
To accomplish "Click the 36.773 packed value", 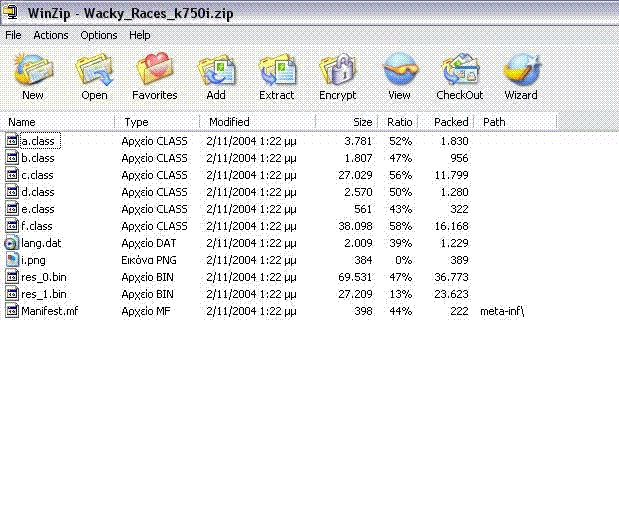I will click(x=452, y=277).
